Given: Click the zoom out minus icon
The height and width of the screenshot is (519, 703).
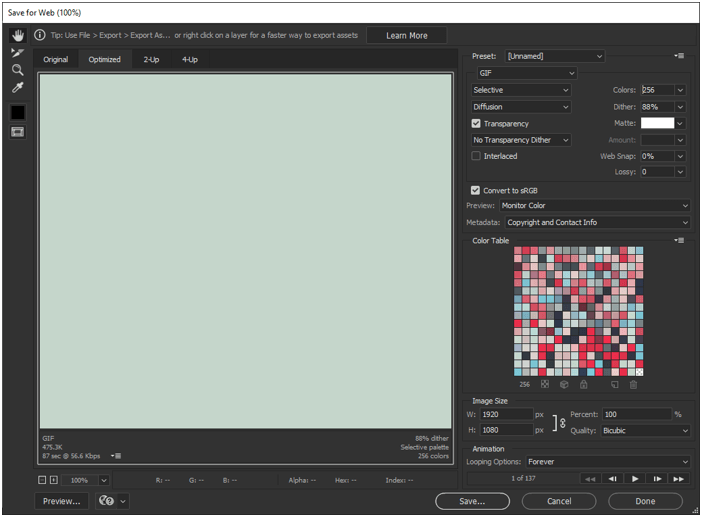Looking at the screenshot, I should coord(42,480).
